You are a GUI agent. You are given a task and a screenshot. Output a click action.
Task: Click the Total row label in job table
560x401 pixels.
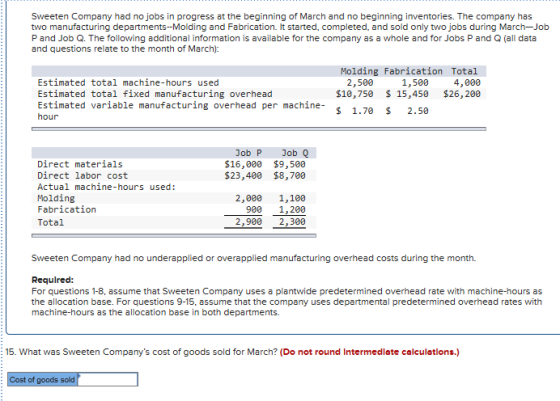point(51,222)
